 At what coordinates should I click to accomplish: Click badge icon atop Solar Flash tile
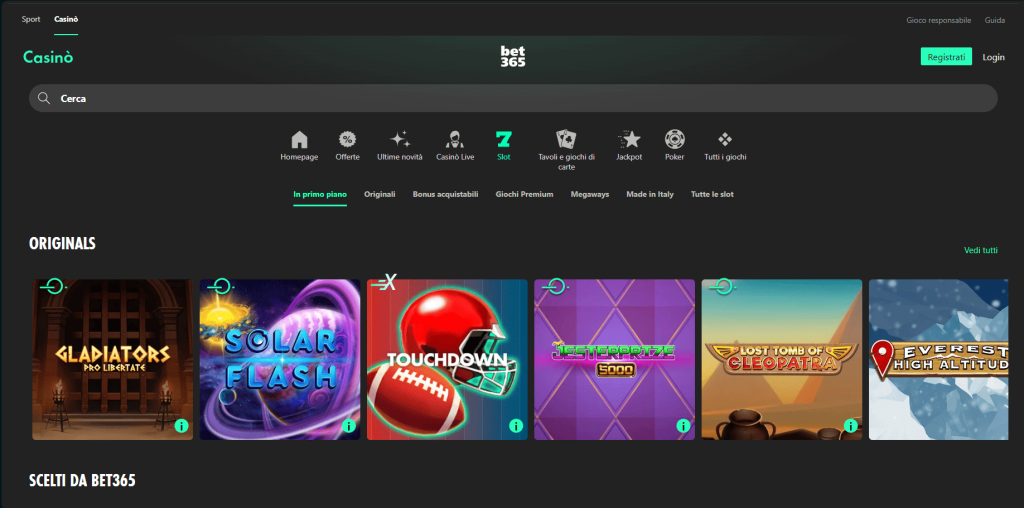tap(221, 286)
